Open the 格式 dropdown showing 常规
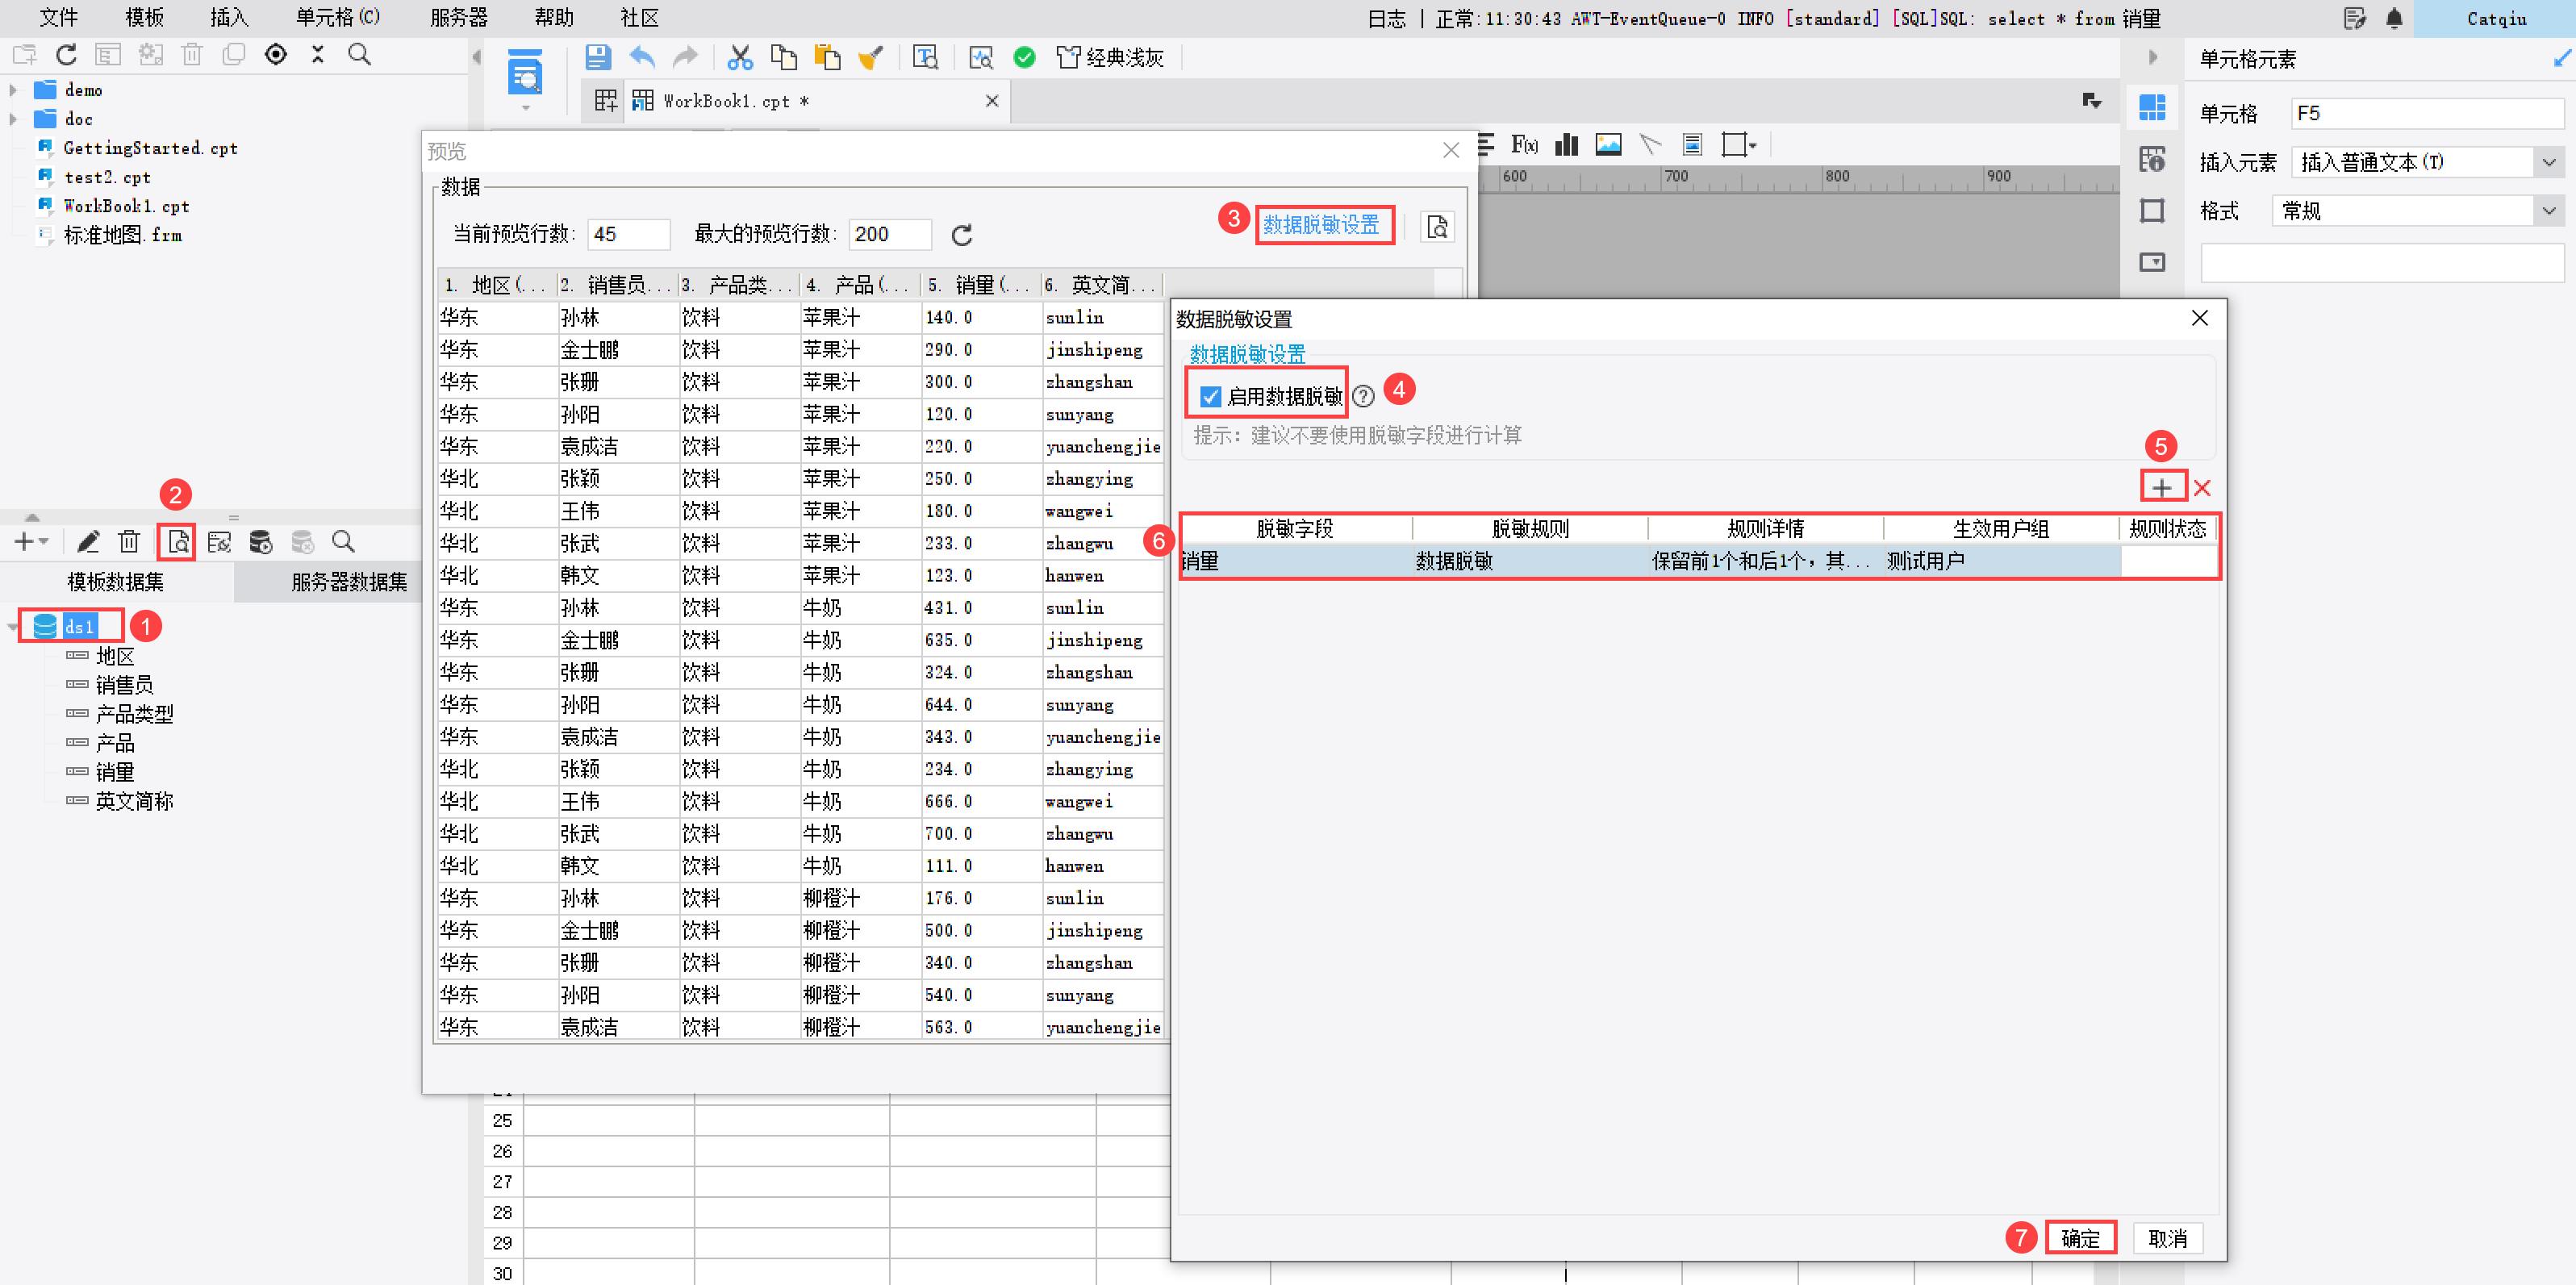Image resolution: width=2576 pixels, height=1285 pixels. 2548,211
